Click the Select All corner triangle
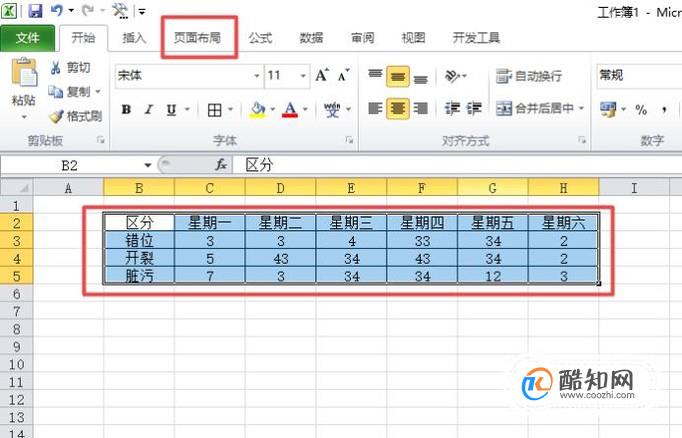Viewport: 682px width, 438px height. tap(17, 188)
